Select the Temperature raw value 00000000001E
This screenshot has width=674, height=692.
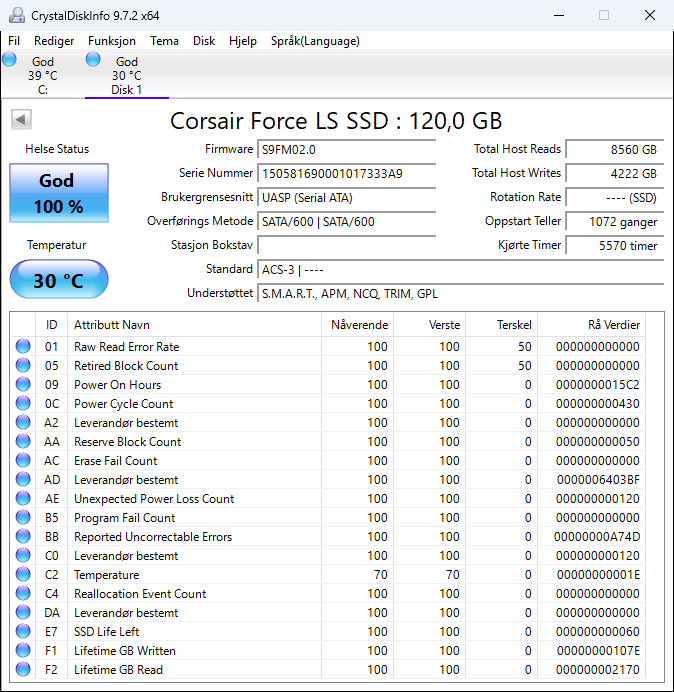click(598, 575)
